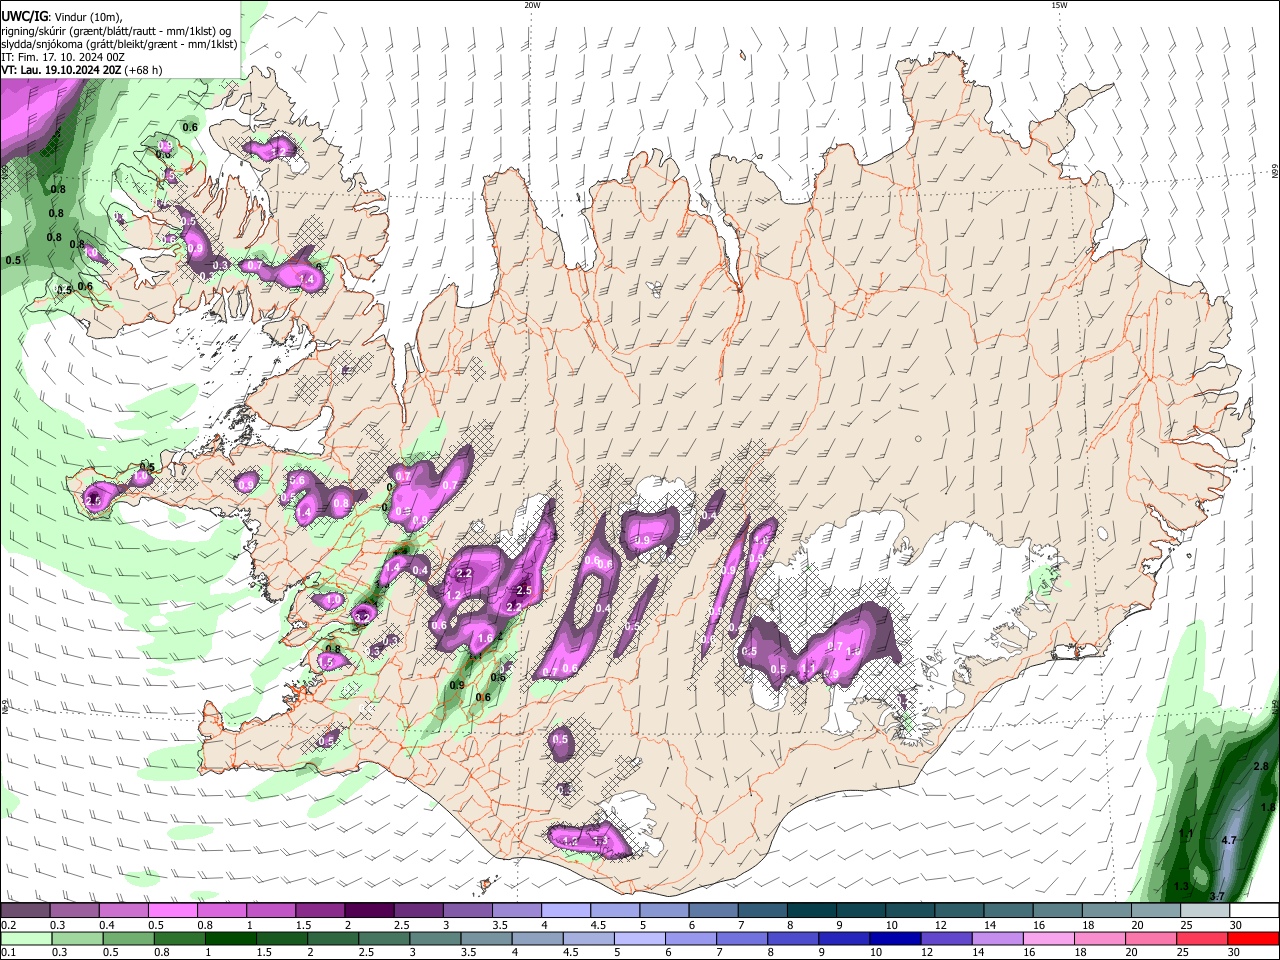Select the dark teal snow swatch between 8 and 9
This screenshot has width=1280, height=960.
tap(811, 910)
